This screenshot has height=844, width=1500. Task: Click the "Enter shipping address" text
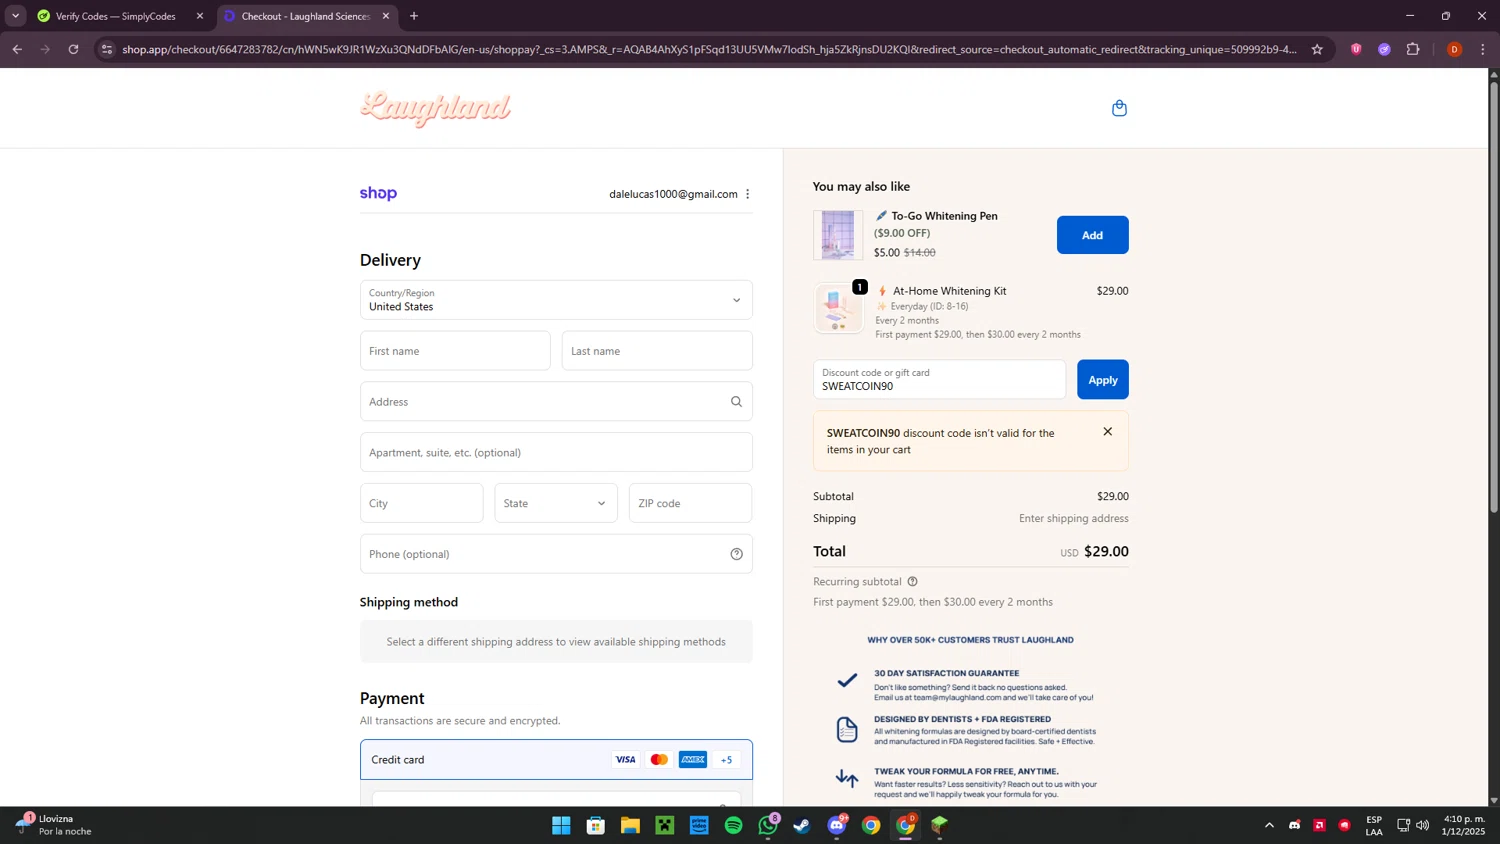coord(1073,518)
